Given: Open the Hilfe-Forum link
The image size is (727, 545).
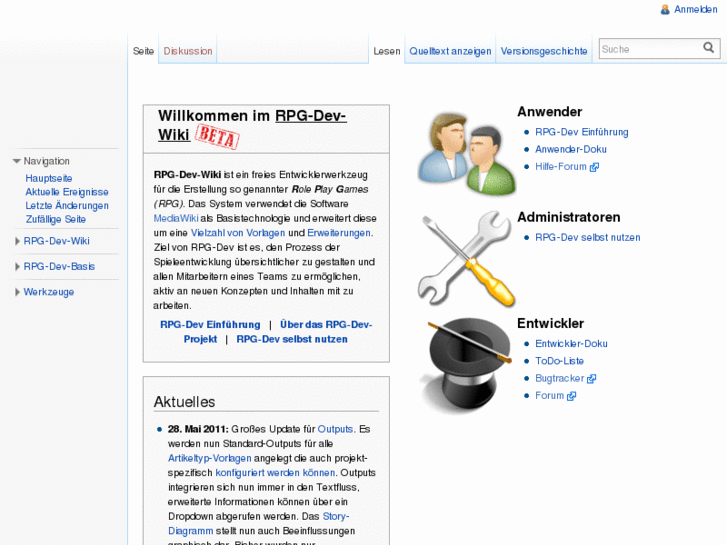Looking at the screenshot, I should 561,167.
